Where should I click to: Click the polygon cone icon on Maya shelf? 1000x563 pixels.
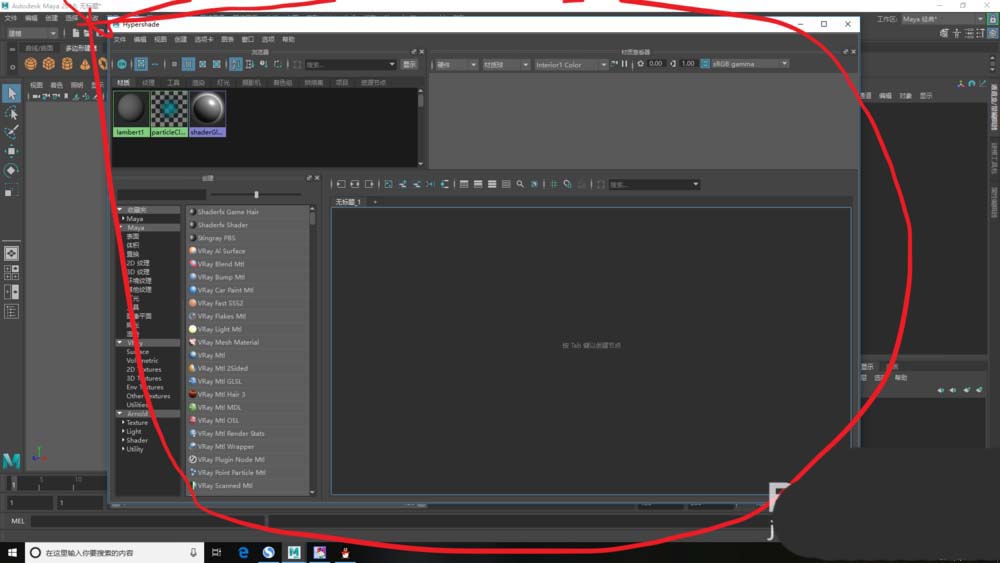pyautogui.click(x=85, y=64)
